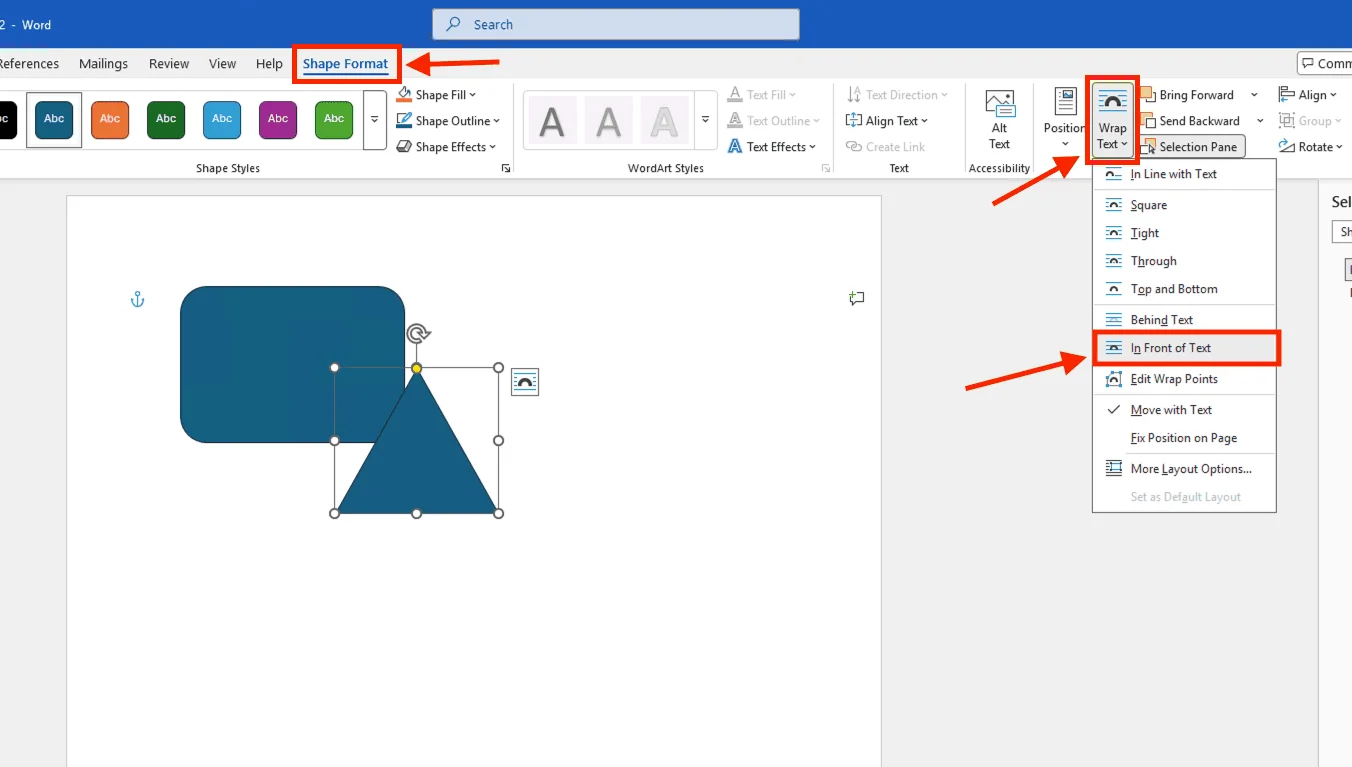Click the Send Backward icon

tap(1148, 121)
